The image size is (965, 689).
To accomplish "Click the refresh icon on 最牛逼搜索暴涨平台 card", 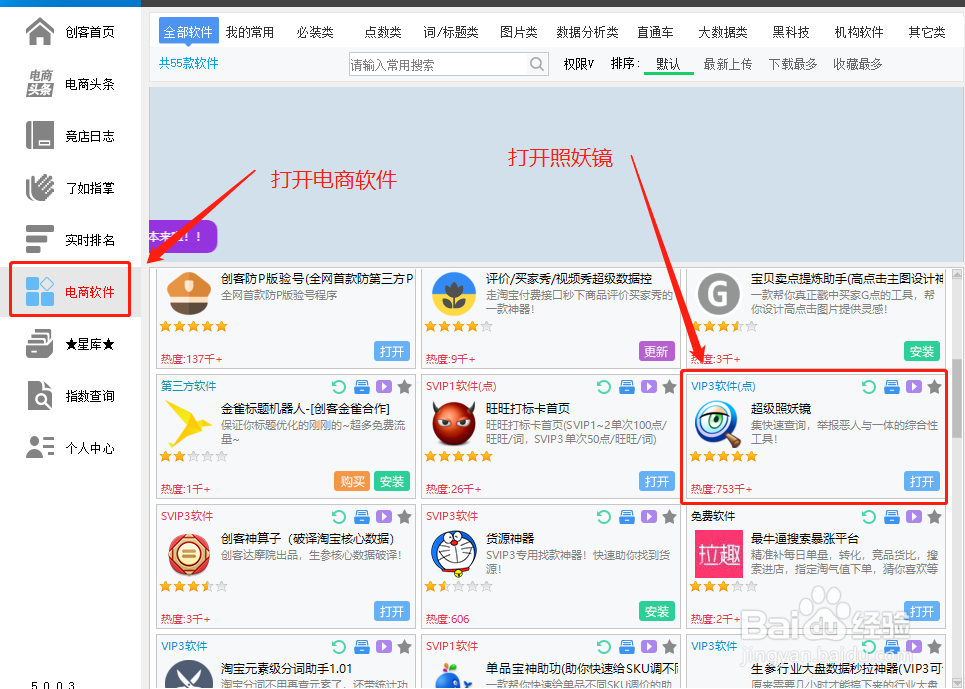I will [868, 517].
